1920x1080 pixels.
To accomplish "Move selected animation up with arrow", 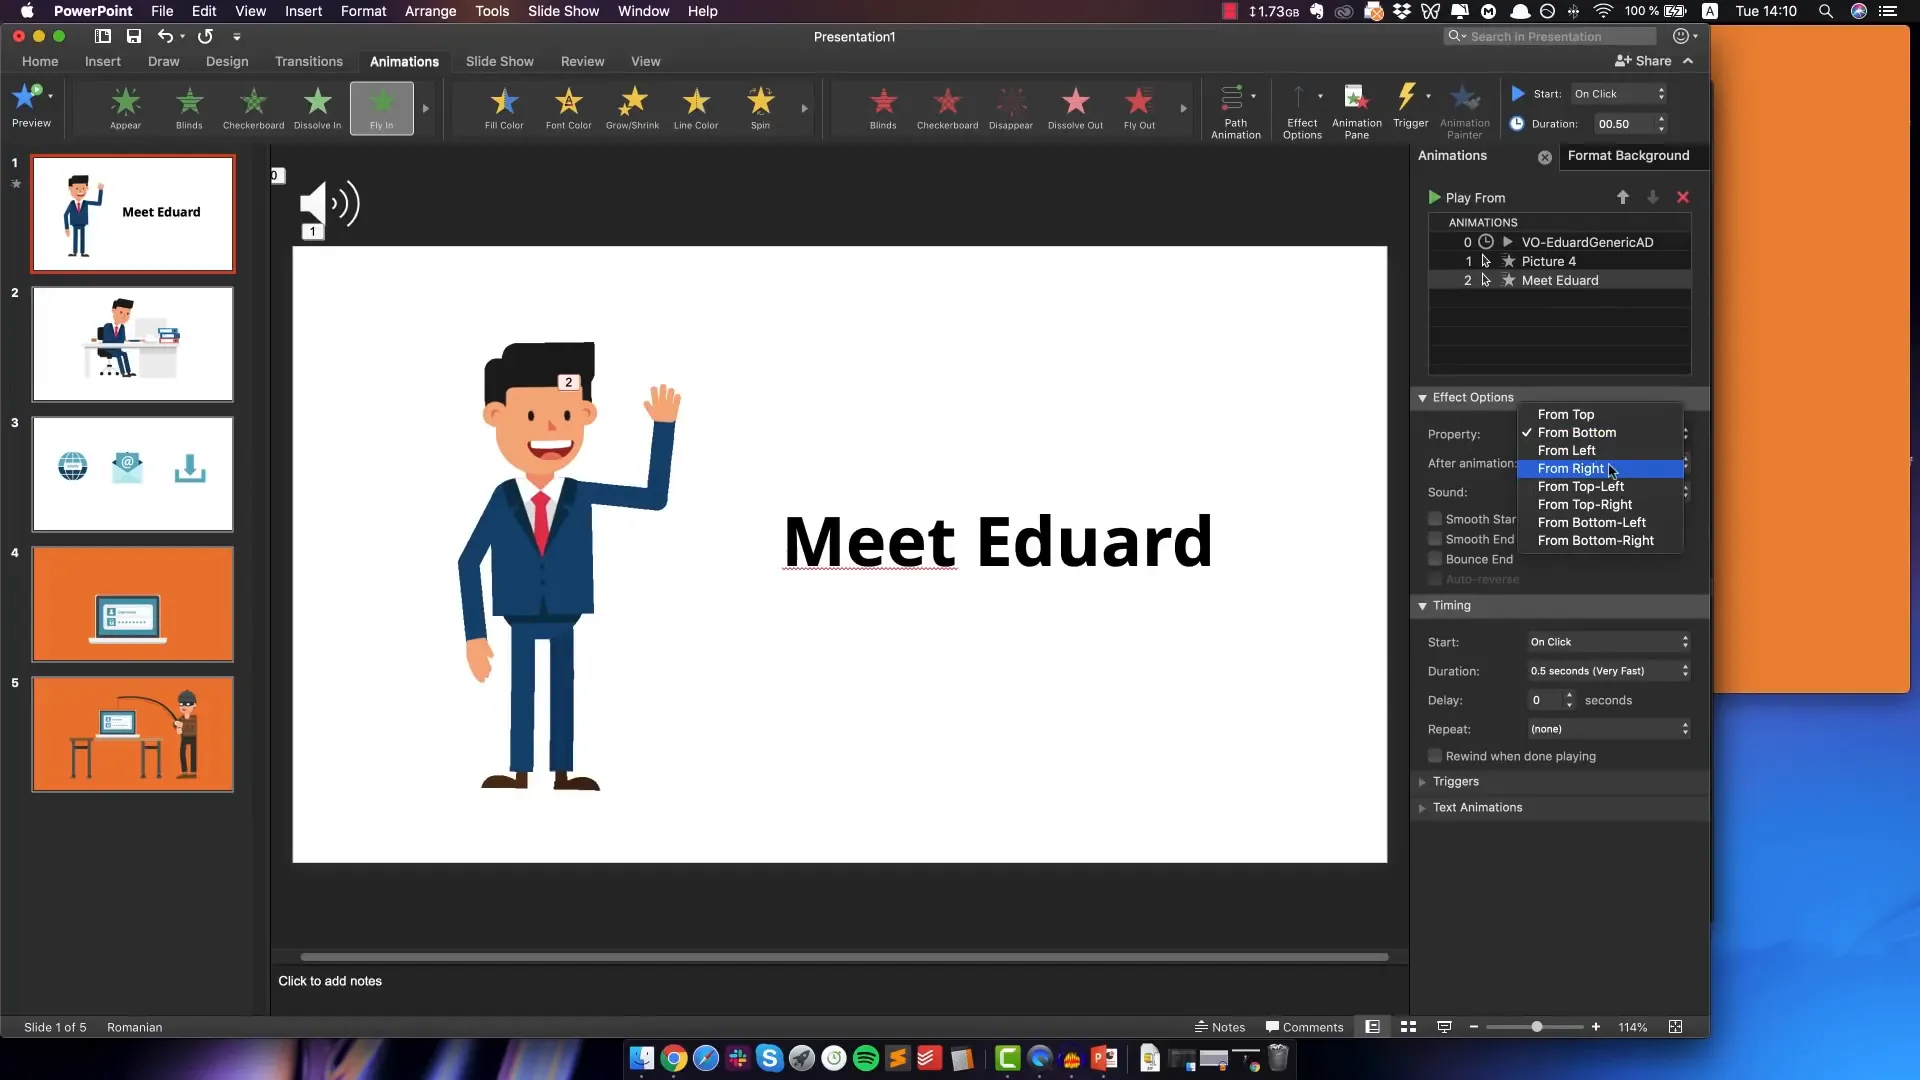I will [1622, 197].
